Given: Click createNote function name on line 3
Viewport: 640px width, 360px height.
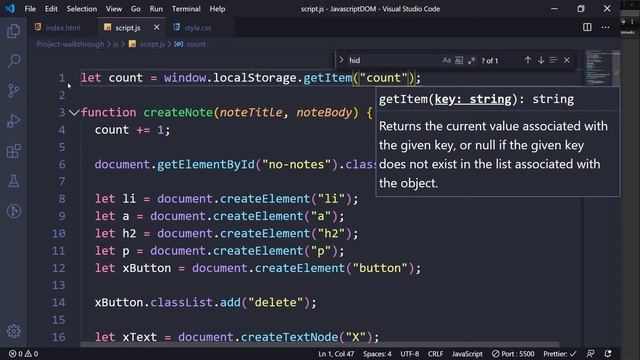Looking at the screenshot, I should 178,112.
